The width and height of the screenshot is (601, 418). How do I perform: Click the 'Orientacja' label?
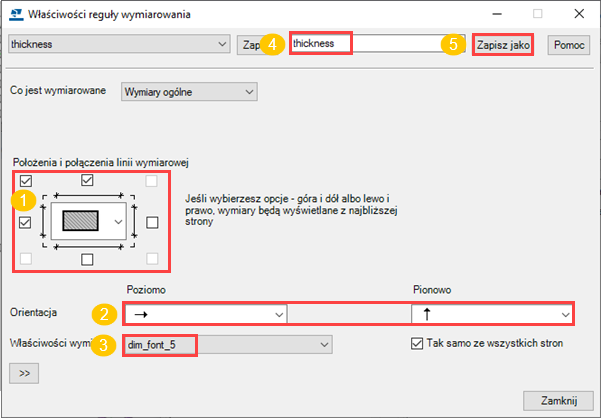point(33,312)
